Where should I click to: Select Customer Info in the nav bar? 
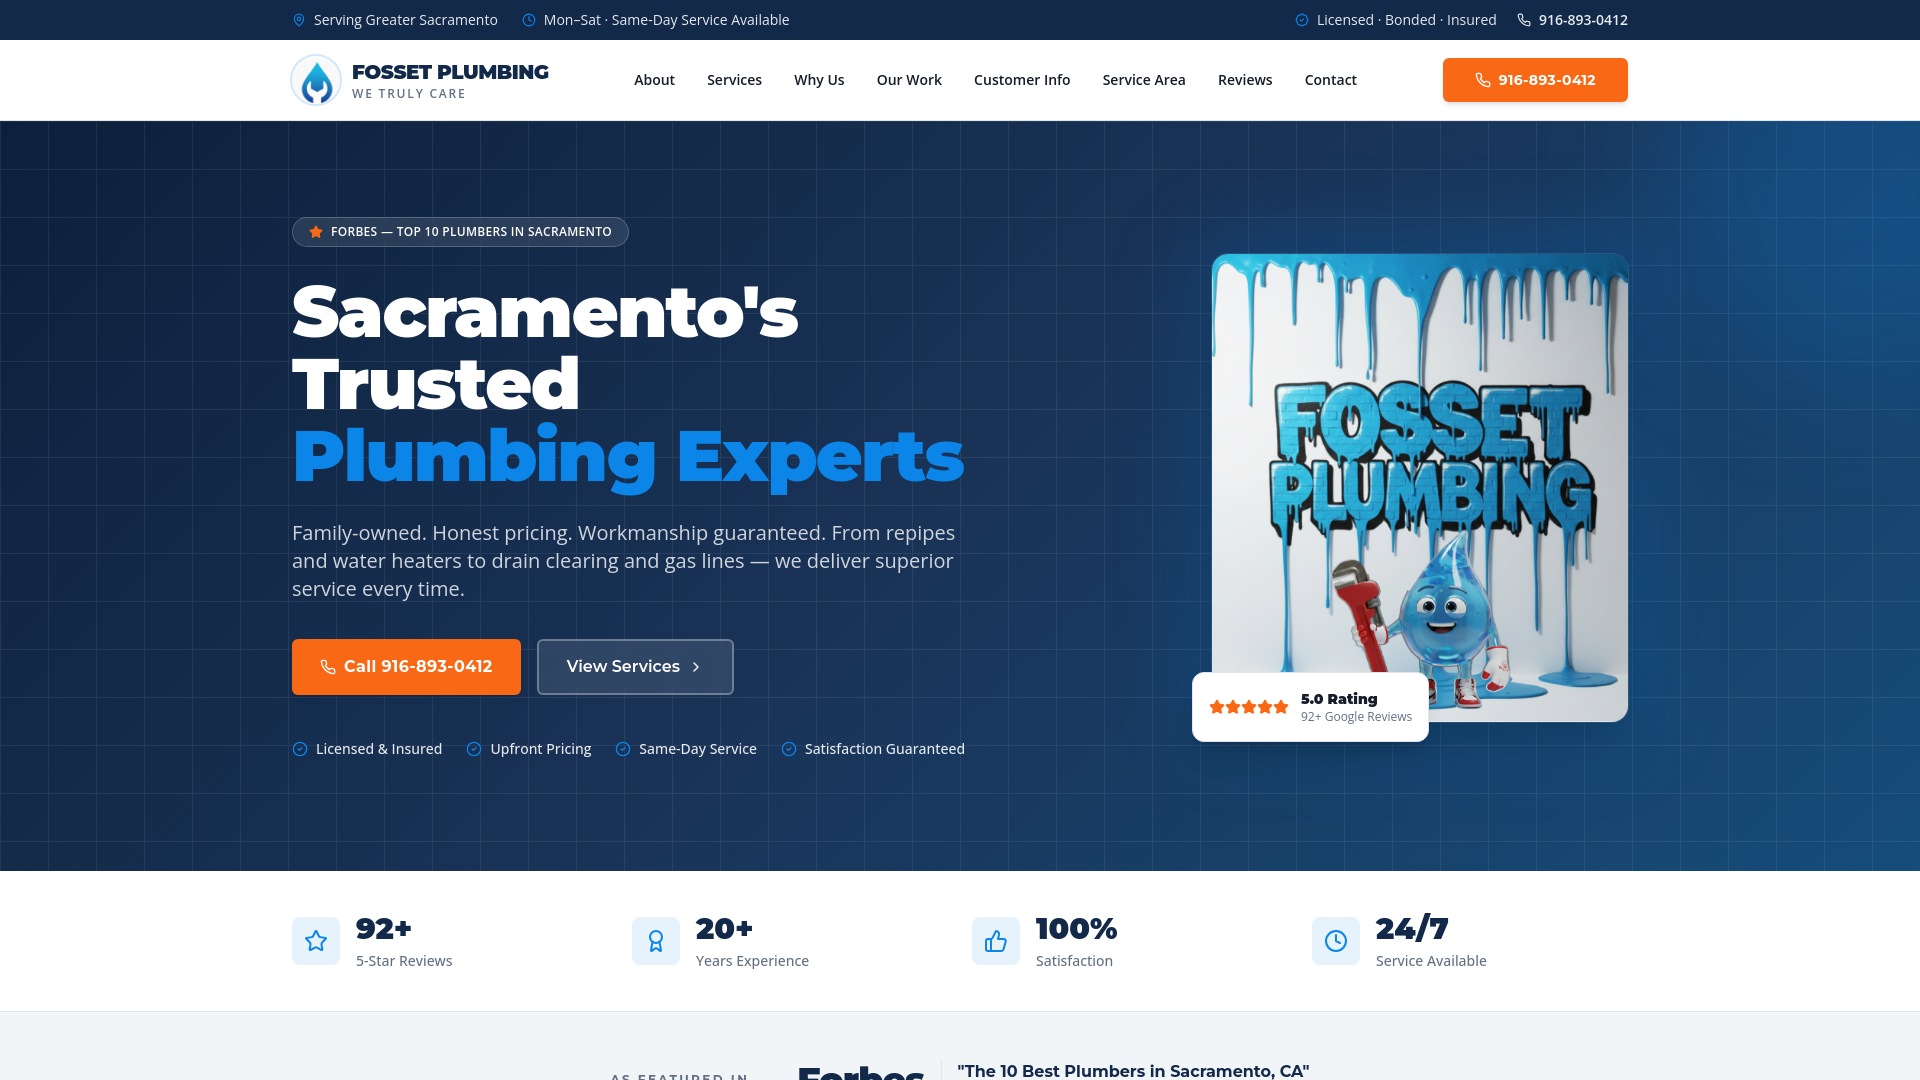pos(1022,80)
